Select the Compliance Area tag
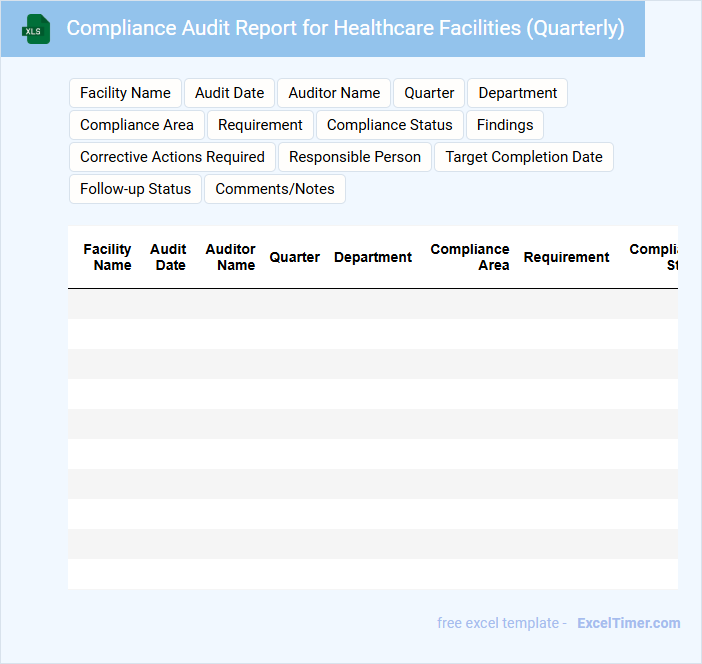 (137, 125)
